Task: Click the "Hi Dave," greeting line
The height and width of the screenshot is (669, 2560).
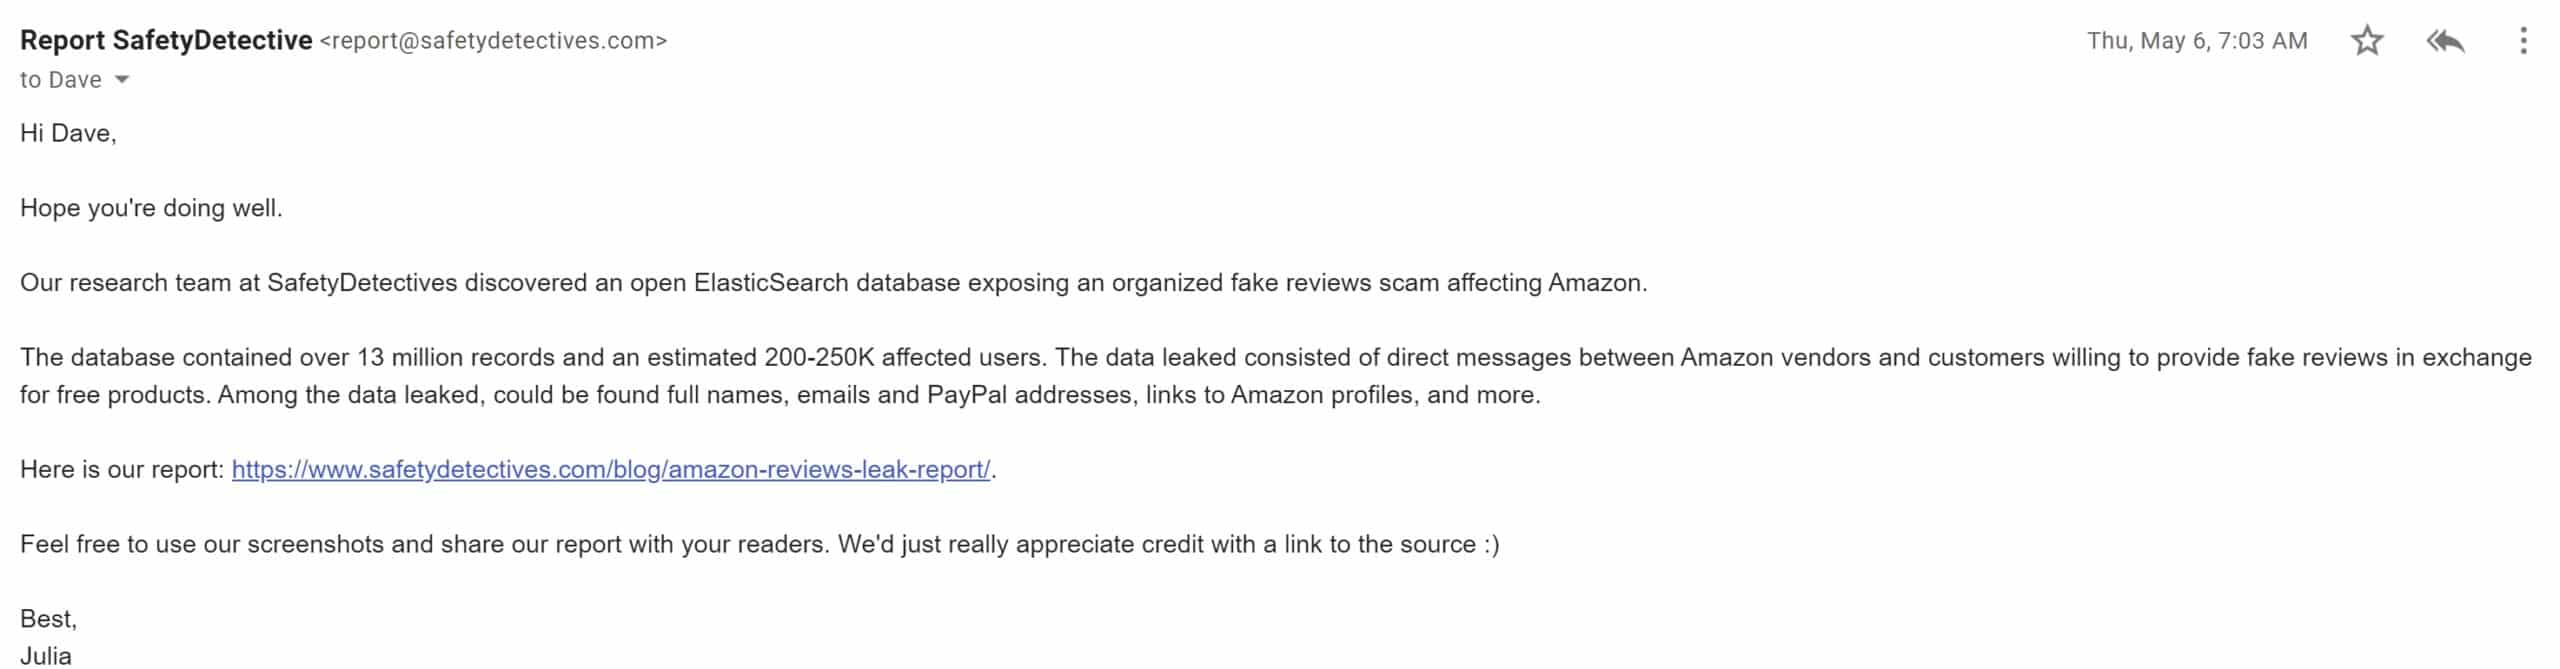Action: (x=68, y=133)
